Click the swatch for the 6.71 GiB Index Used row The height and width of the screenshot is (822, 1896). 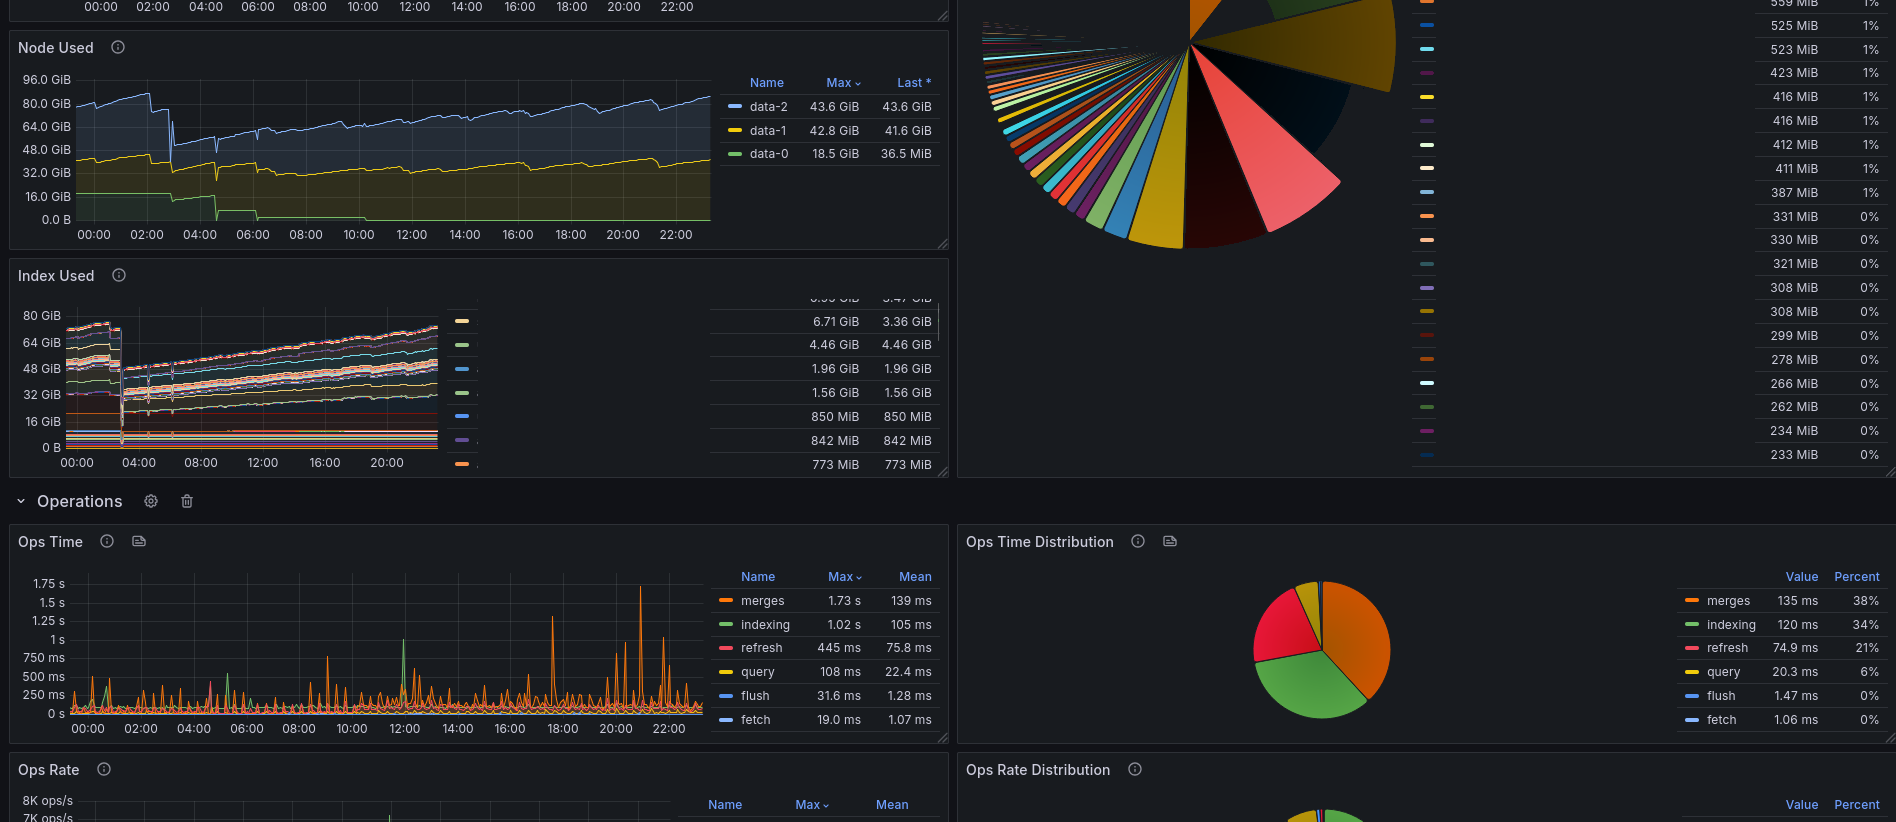pyautogui.click(x=462, y=321)
